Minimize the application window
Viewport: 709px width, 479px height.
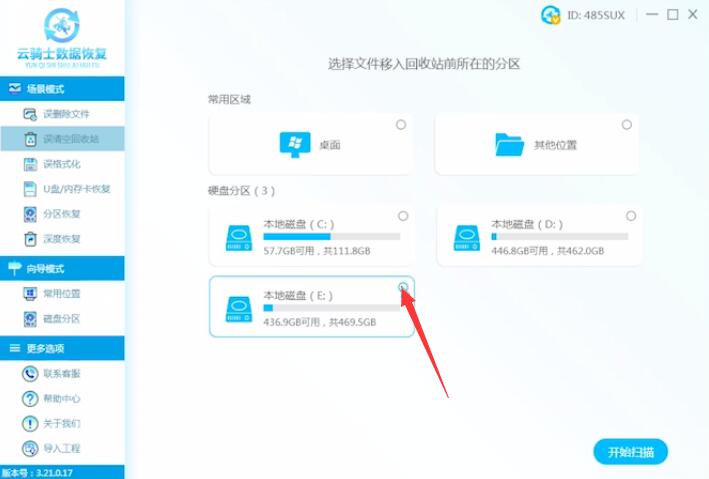click(652, 15)
